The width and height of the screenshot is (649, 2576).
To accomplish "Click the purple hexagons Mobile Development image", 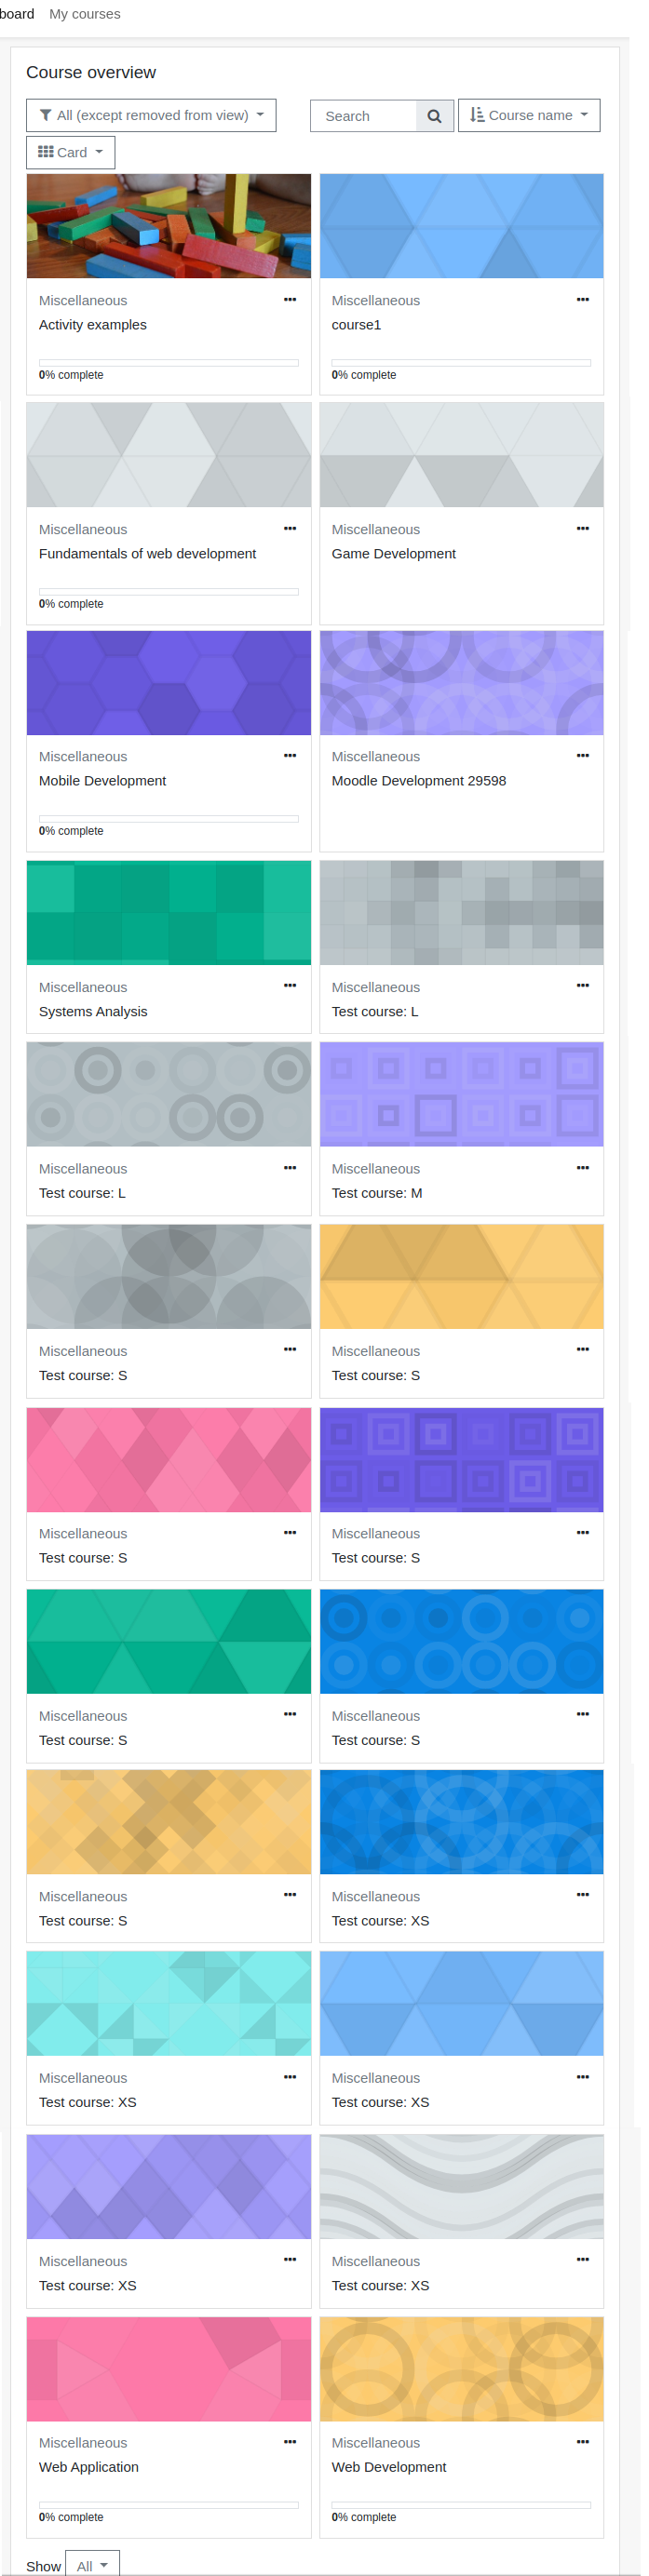I will [x=169, y=683].
